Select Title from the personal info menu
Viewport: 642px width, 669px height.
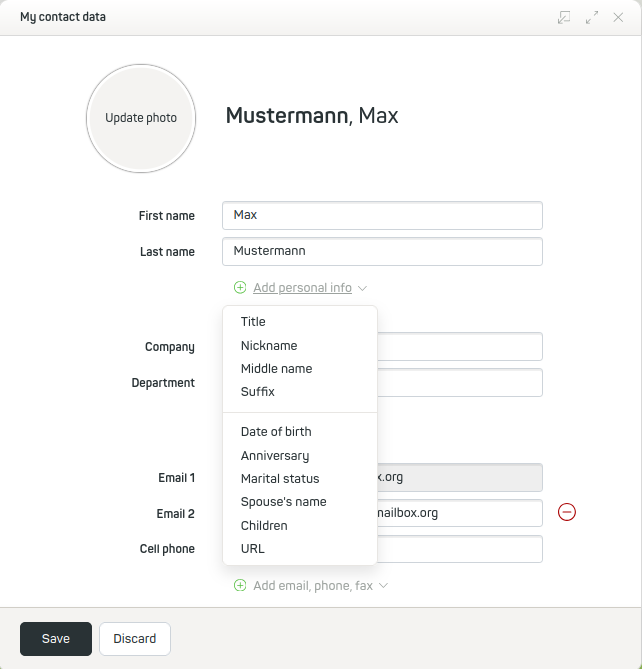coord(253,322)
